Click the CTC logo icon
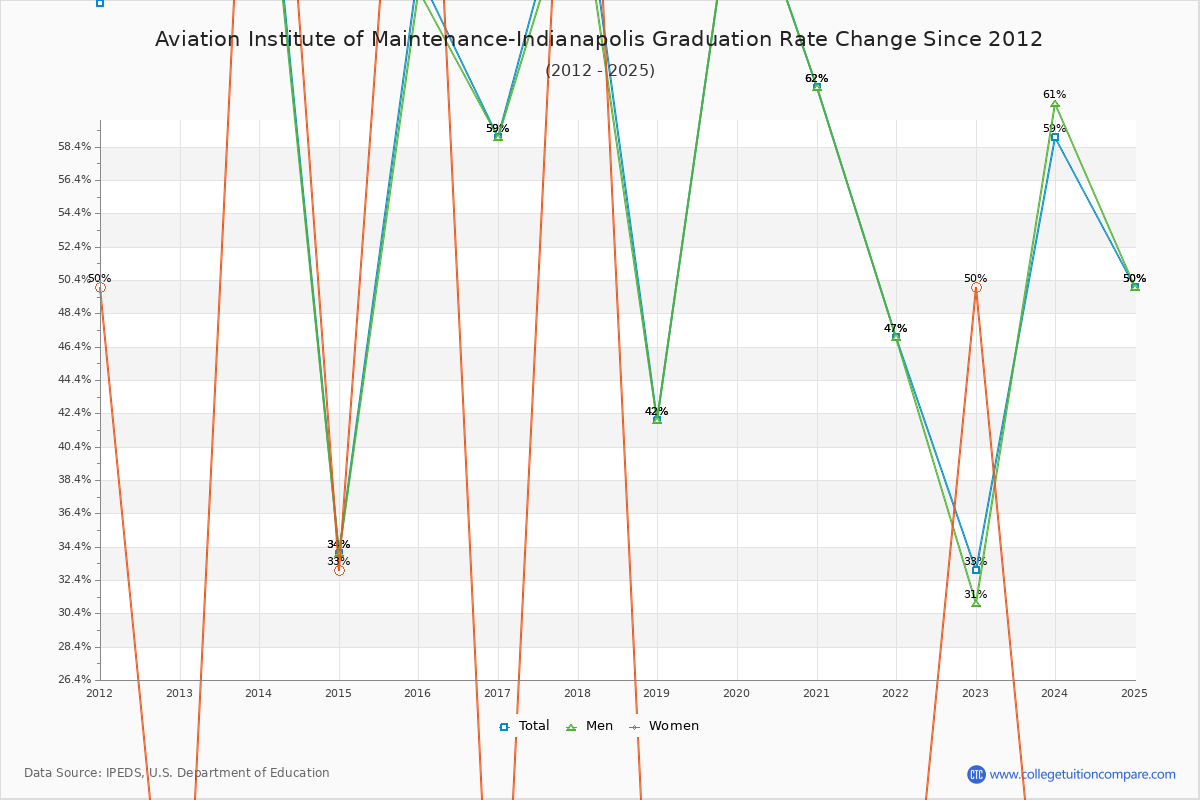Viewport: 1200px width, 800px height. coord(976,774)
